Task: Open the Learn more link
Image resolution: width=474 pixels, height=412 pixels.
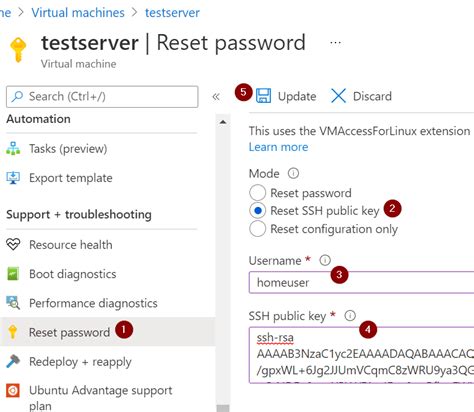Action: click(x=278, y=147)
